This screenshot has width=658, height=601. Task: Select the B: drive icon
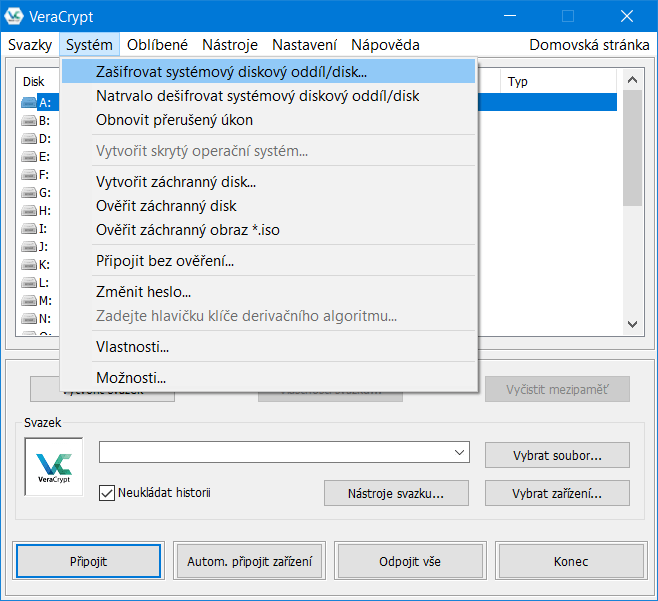(29, 121)
